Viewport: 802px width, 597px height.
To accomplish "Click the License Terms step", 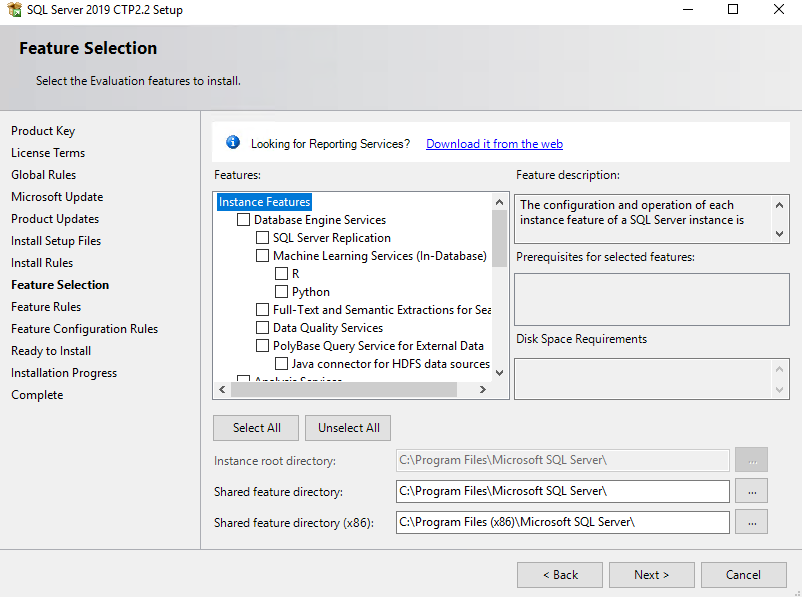I will pos(48,153).
